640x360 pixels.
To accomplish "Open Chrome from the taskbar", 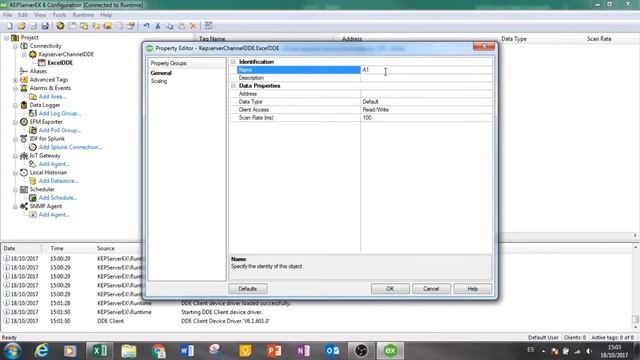I will point(158,351).
